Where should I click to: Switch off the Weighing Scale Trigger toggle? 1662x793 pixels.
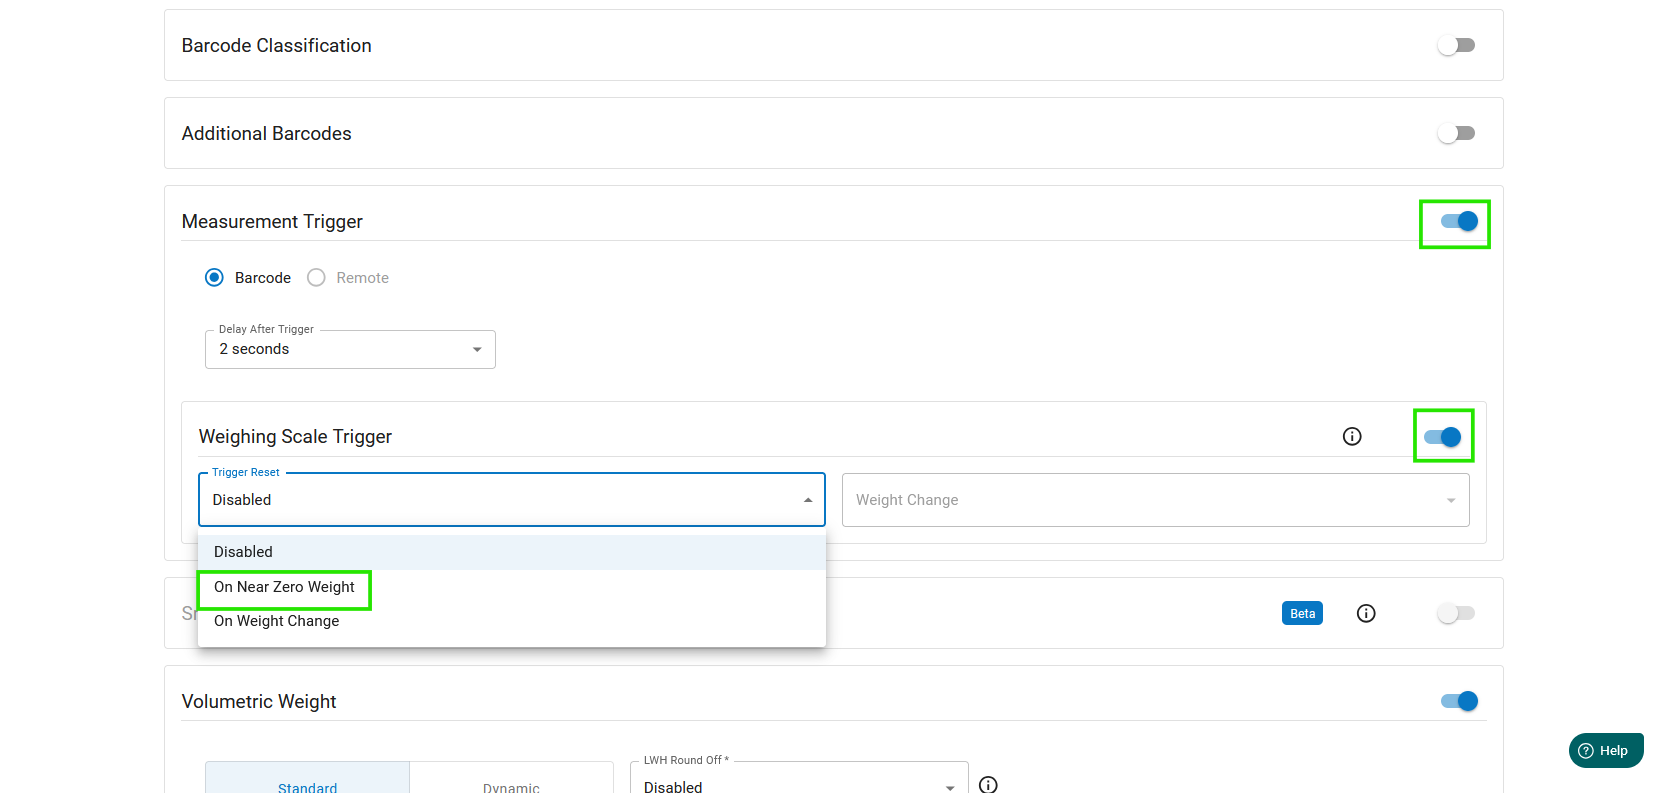point(1443,437)
